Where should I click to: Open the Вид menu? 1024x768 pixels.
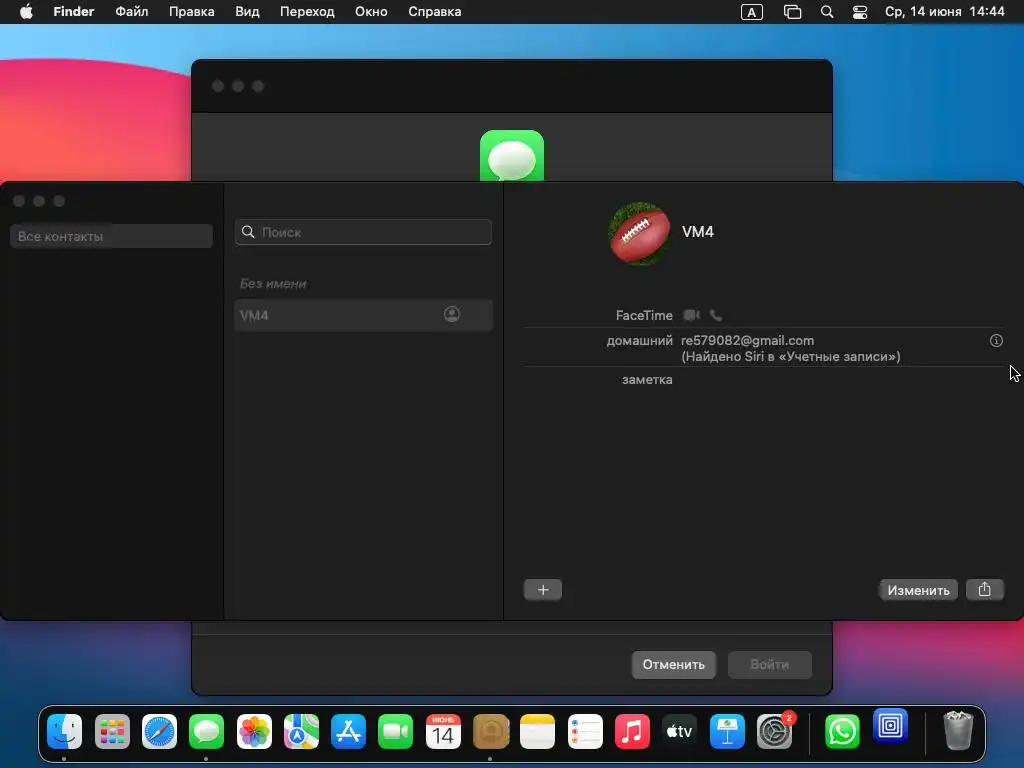(247, 12)
